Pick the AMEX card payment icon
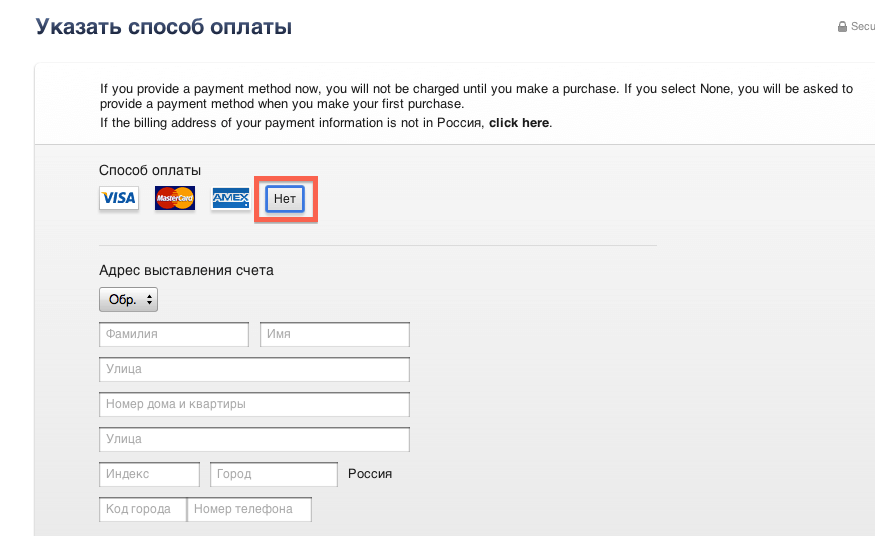Screen dimensions: 875x536 pos(230,198)
